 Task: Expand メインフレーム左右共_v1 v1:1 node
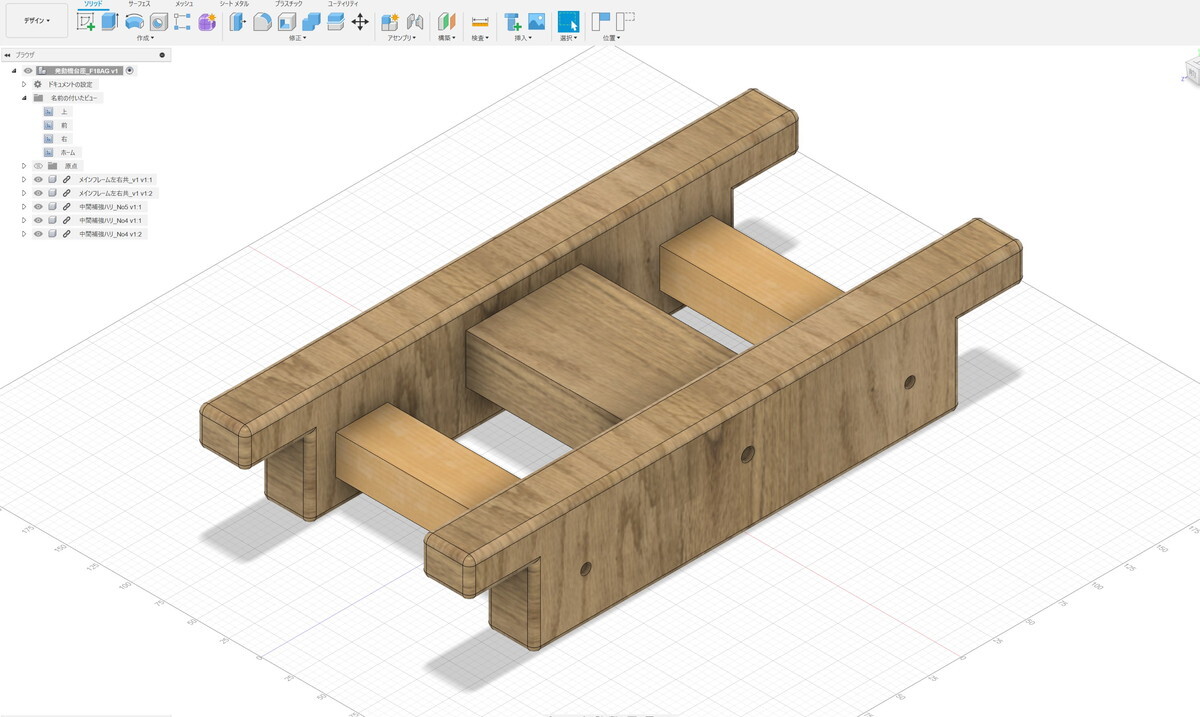click(x=24, y=180)
